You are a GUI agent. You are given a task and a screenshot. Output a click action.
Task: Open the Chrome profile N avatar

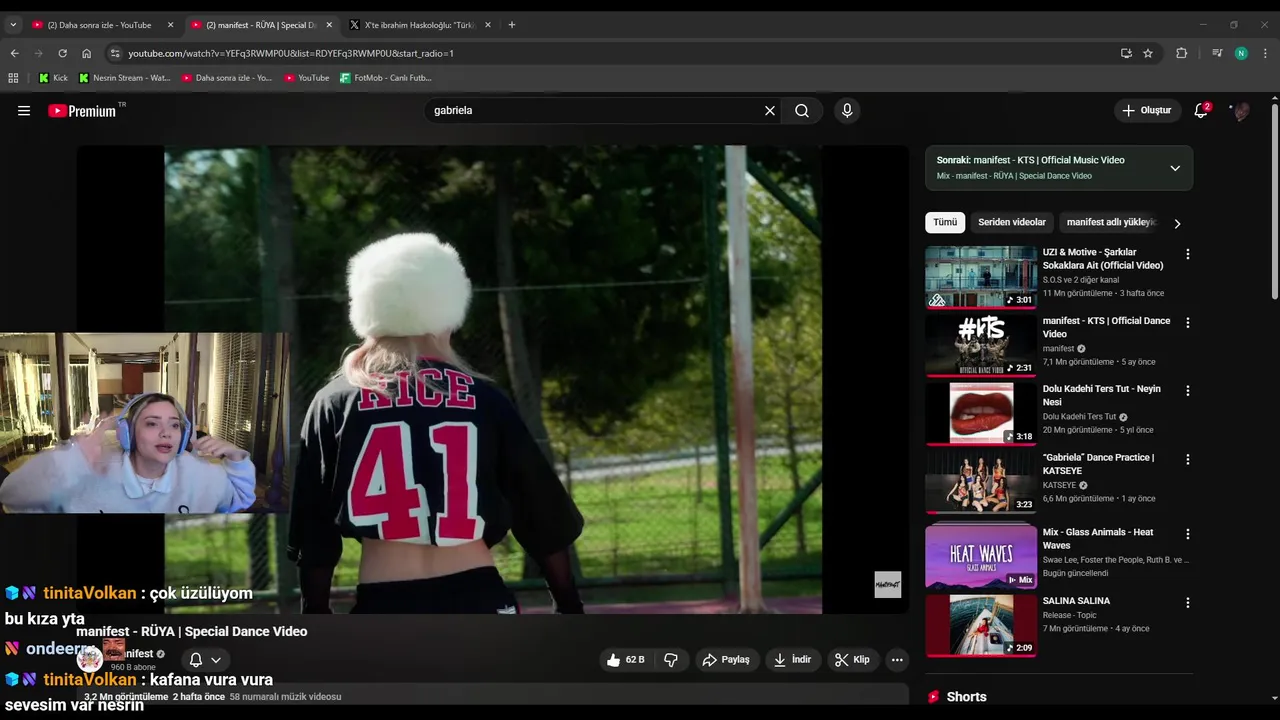pyautogui.click(x=1241, y=53)
